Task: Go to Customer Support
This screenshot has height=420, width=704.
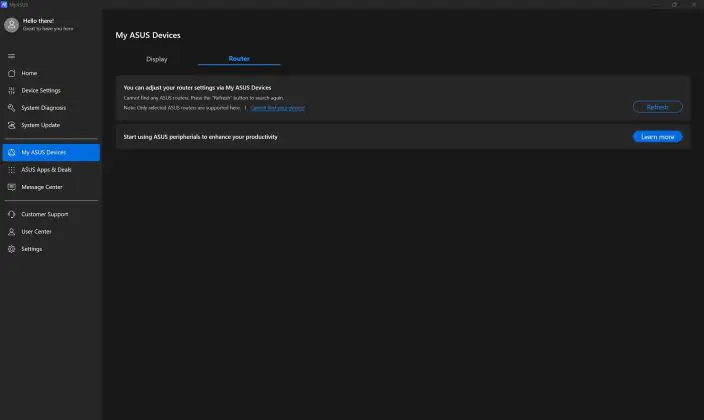Action: coord(51,215)
